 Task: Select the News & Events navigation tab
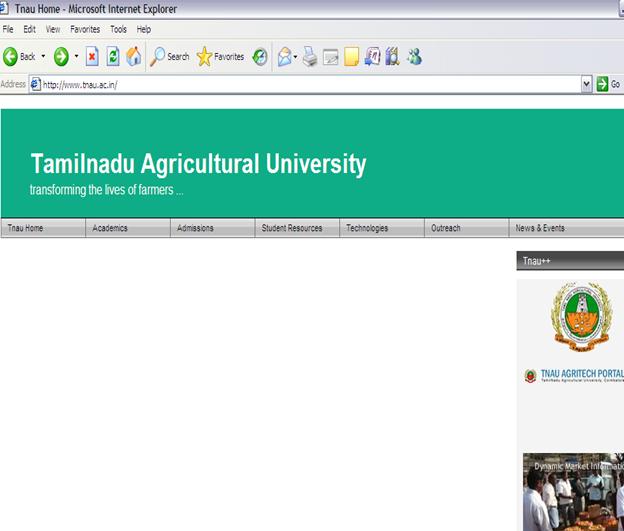click(x=566, y=228)
